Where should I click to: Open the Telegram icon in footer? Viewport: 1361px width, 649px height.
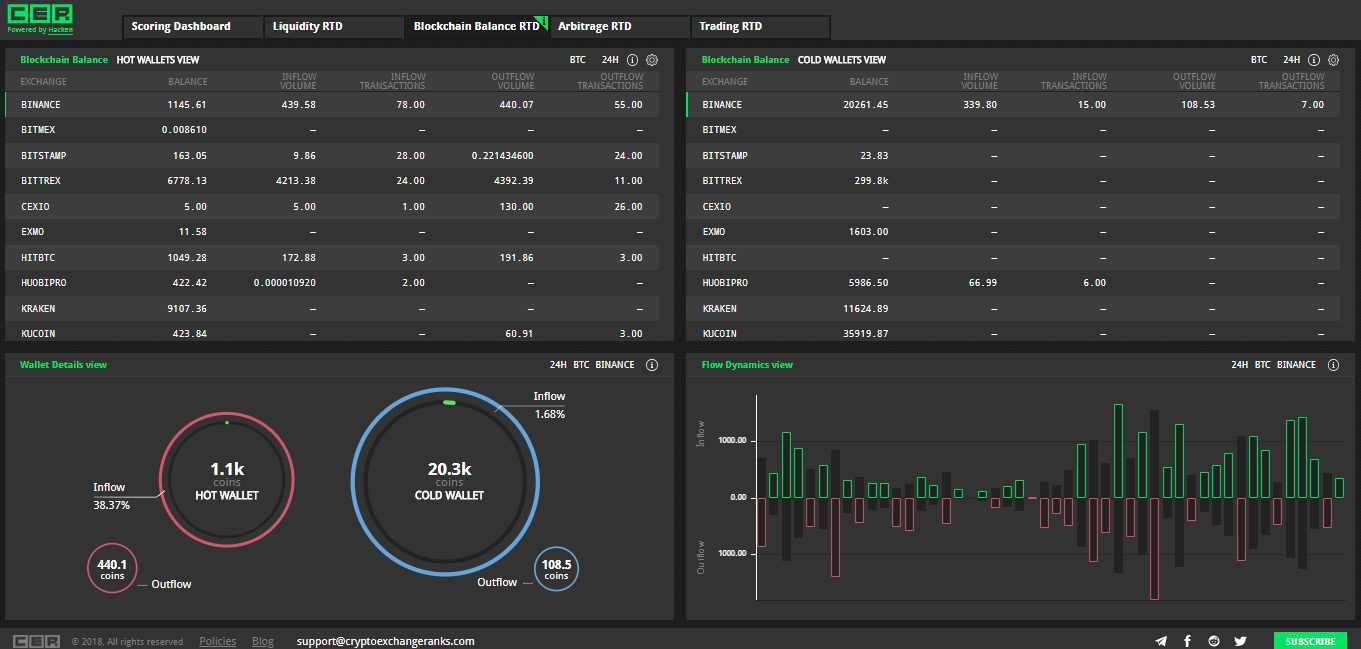[x=1161, y=641]
